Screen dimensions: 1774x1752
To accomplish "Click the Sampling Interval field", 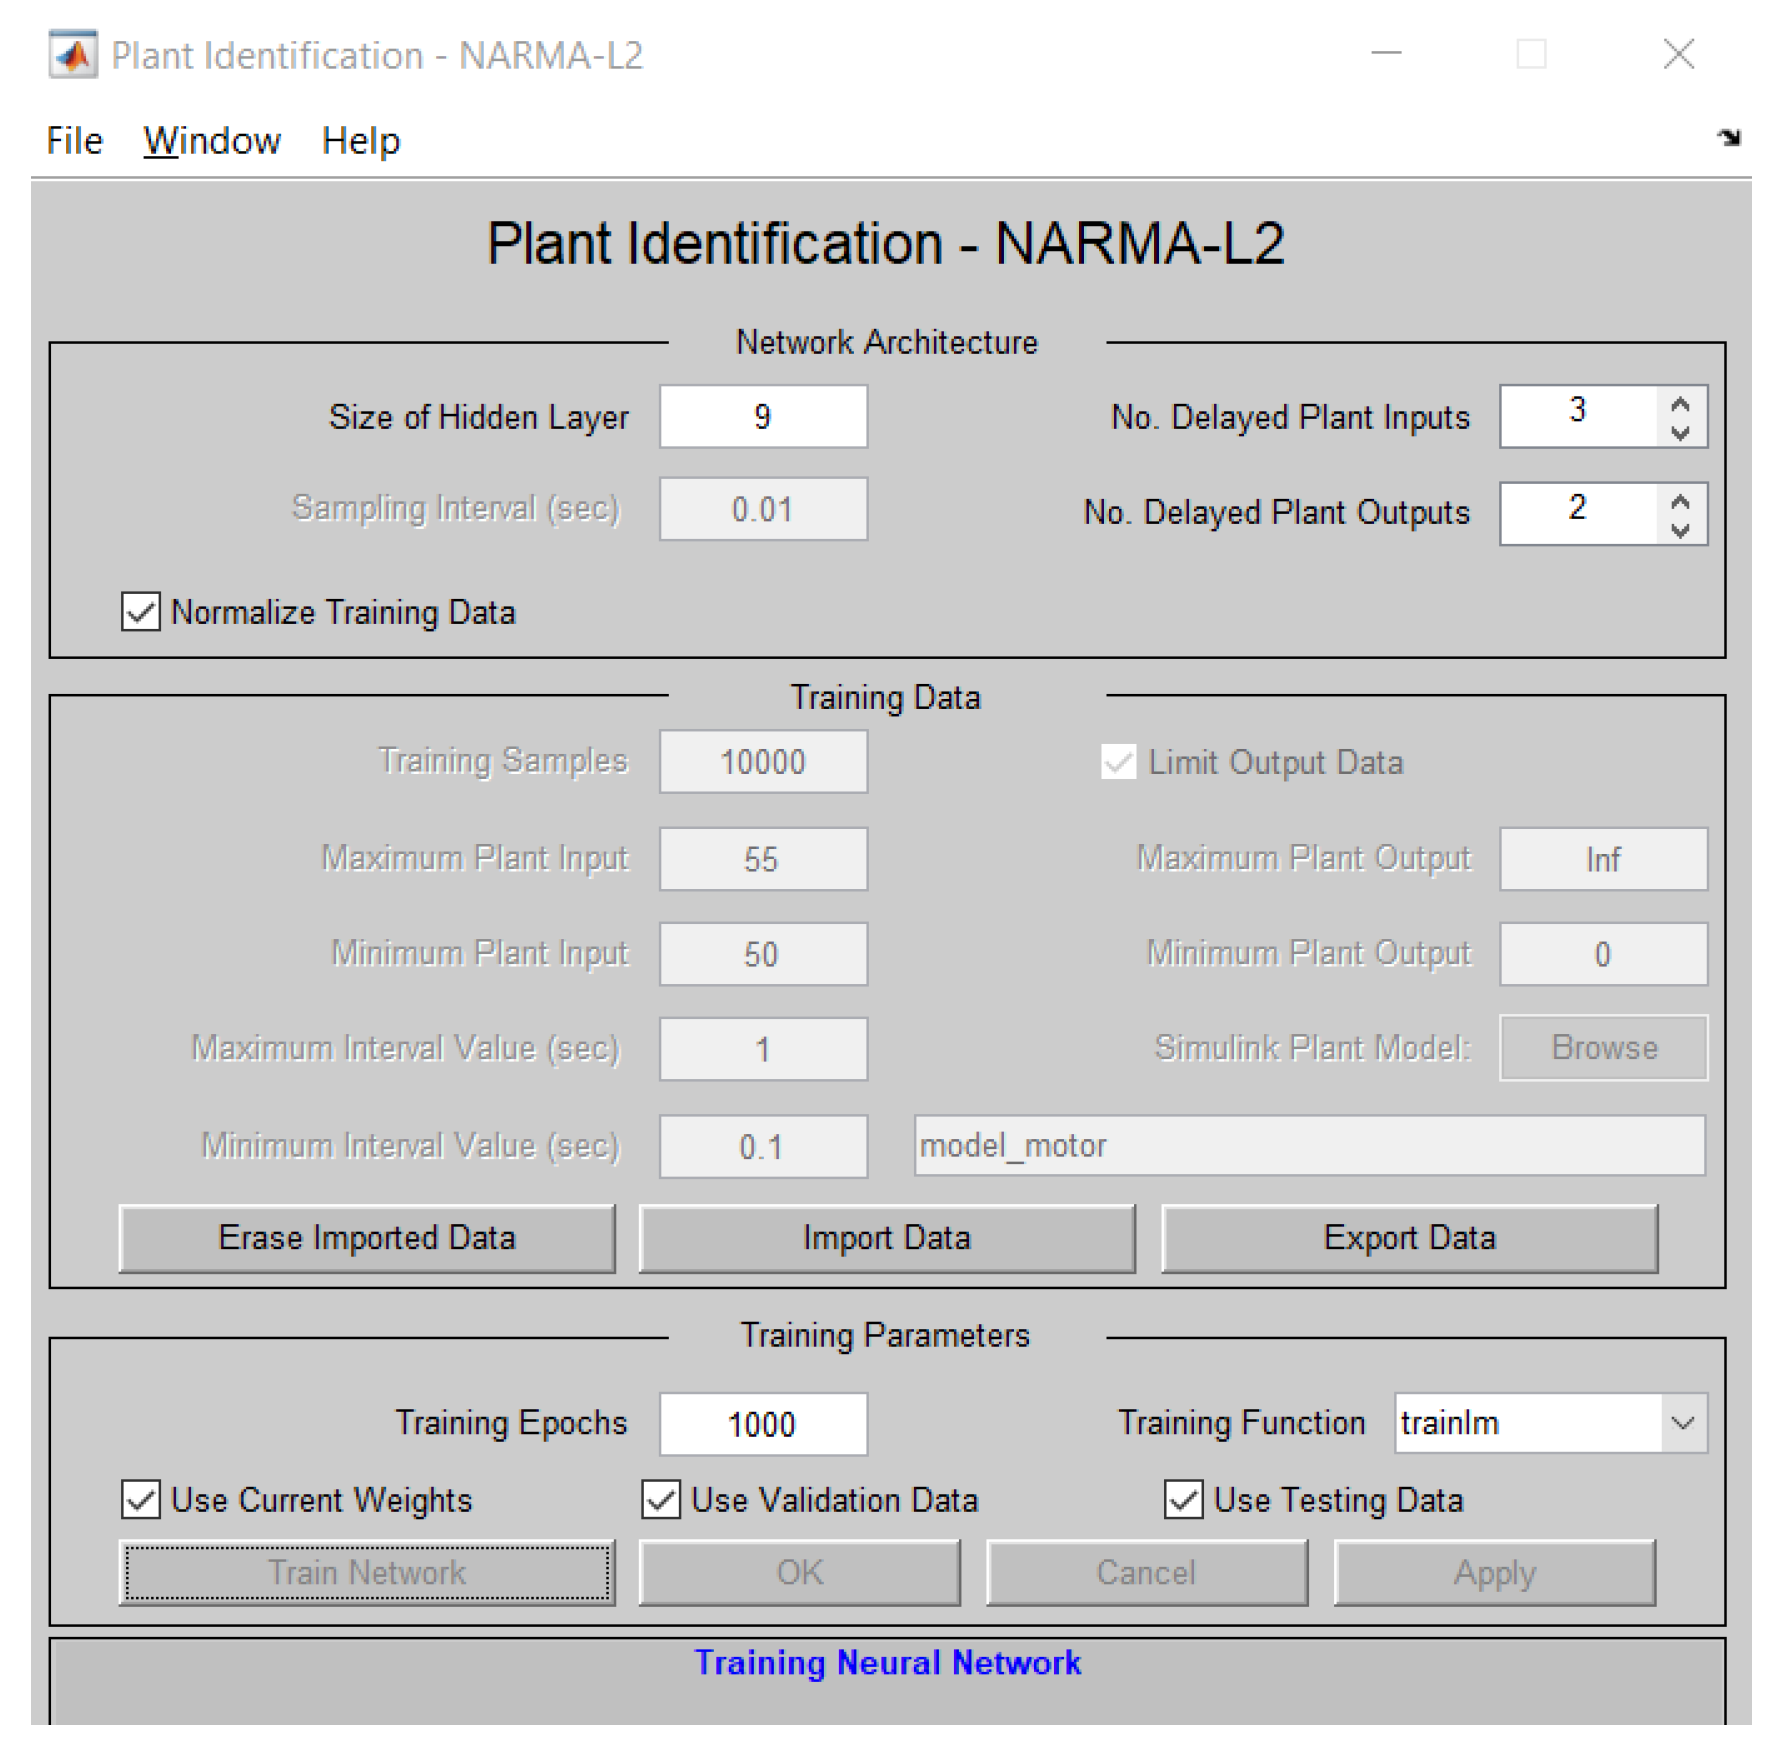I will 763,509.
